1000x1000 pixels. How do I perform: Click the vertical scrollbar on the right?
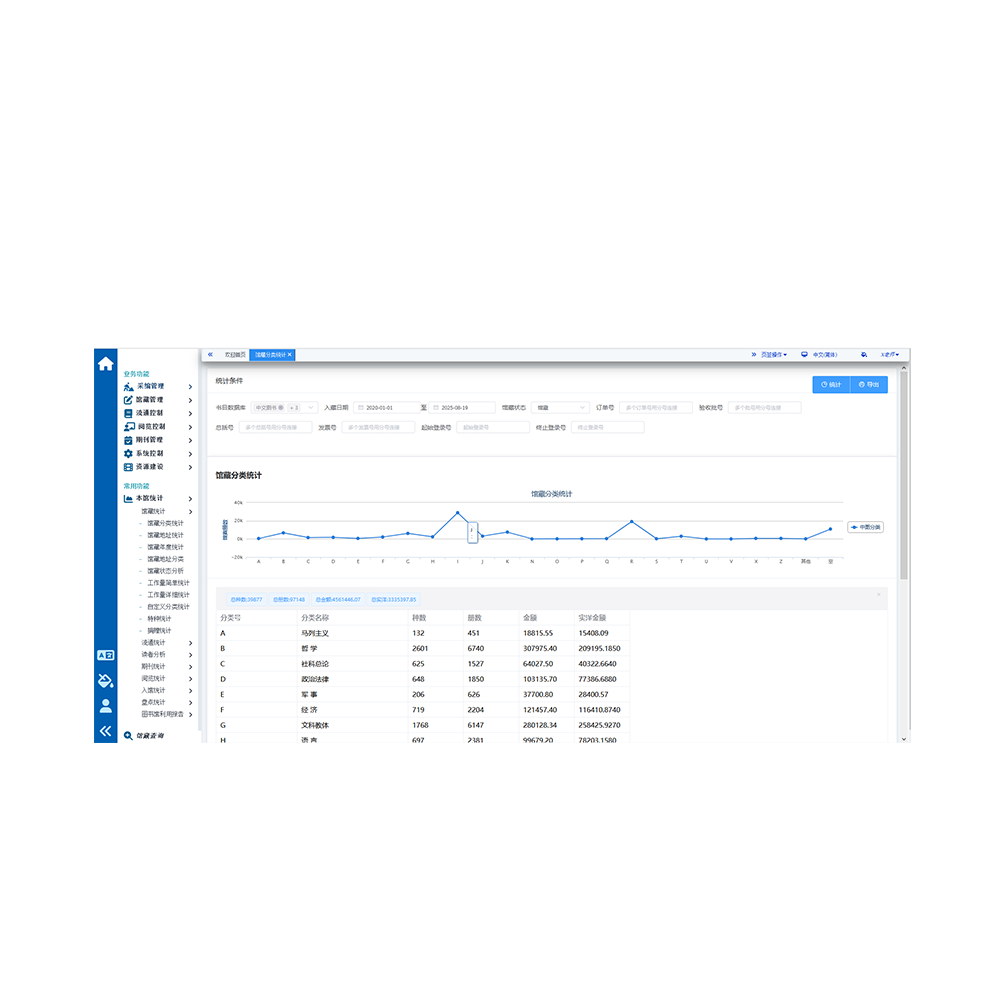tap(904, 470)
